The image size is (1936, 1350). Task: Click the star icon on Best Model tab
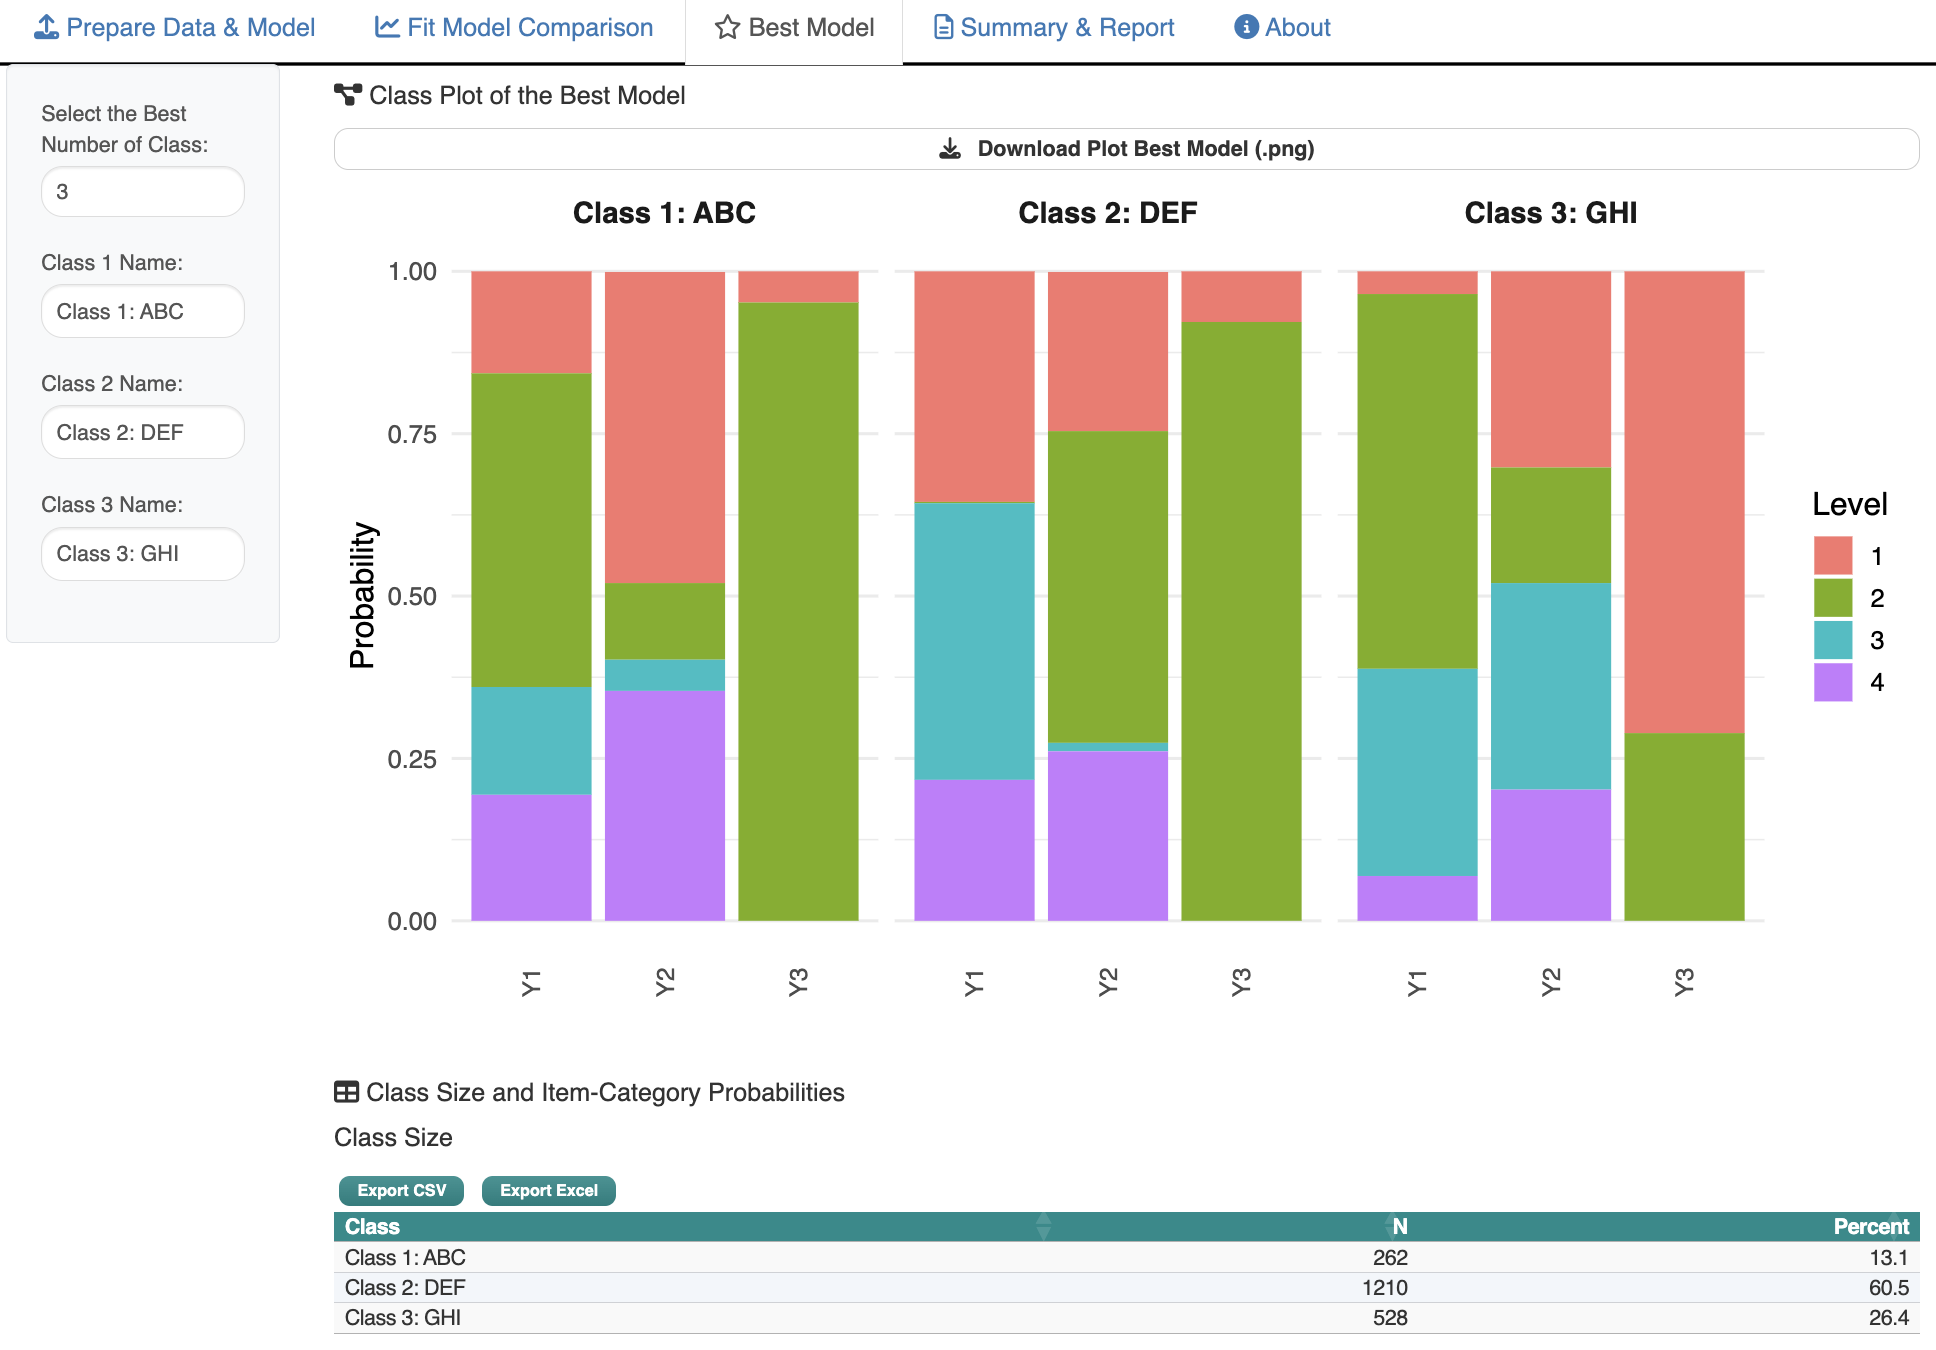click(x=727, y=27)
